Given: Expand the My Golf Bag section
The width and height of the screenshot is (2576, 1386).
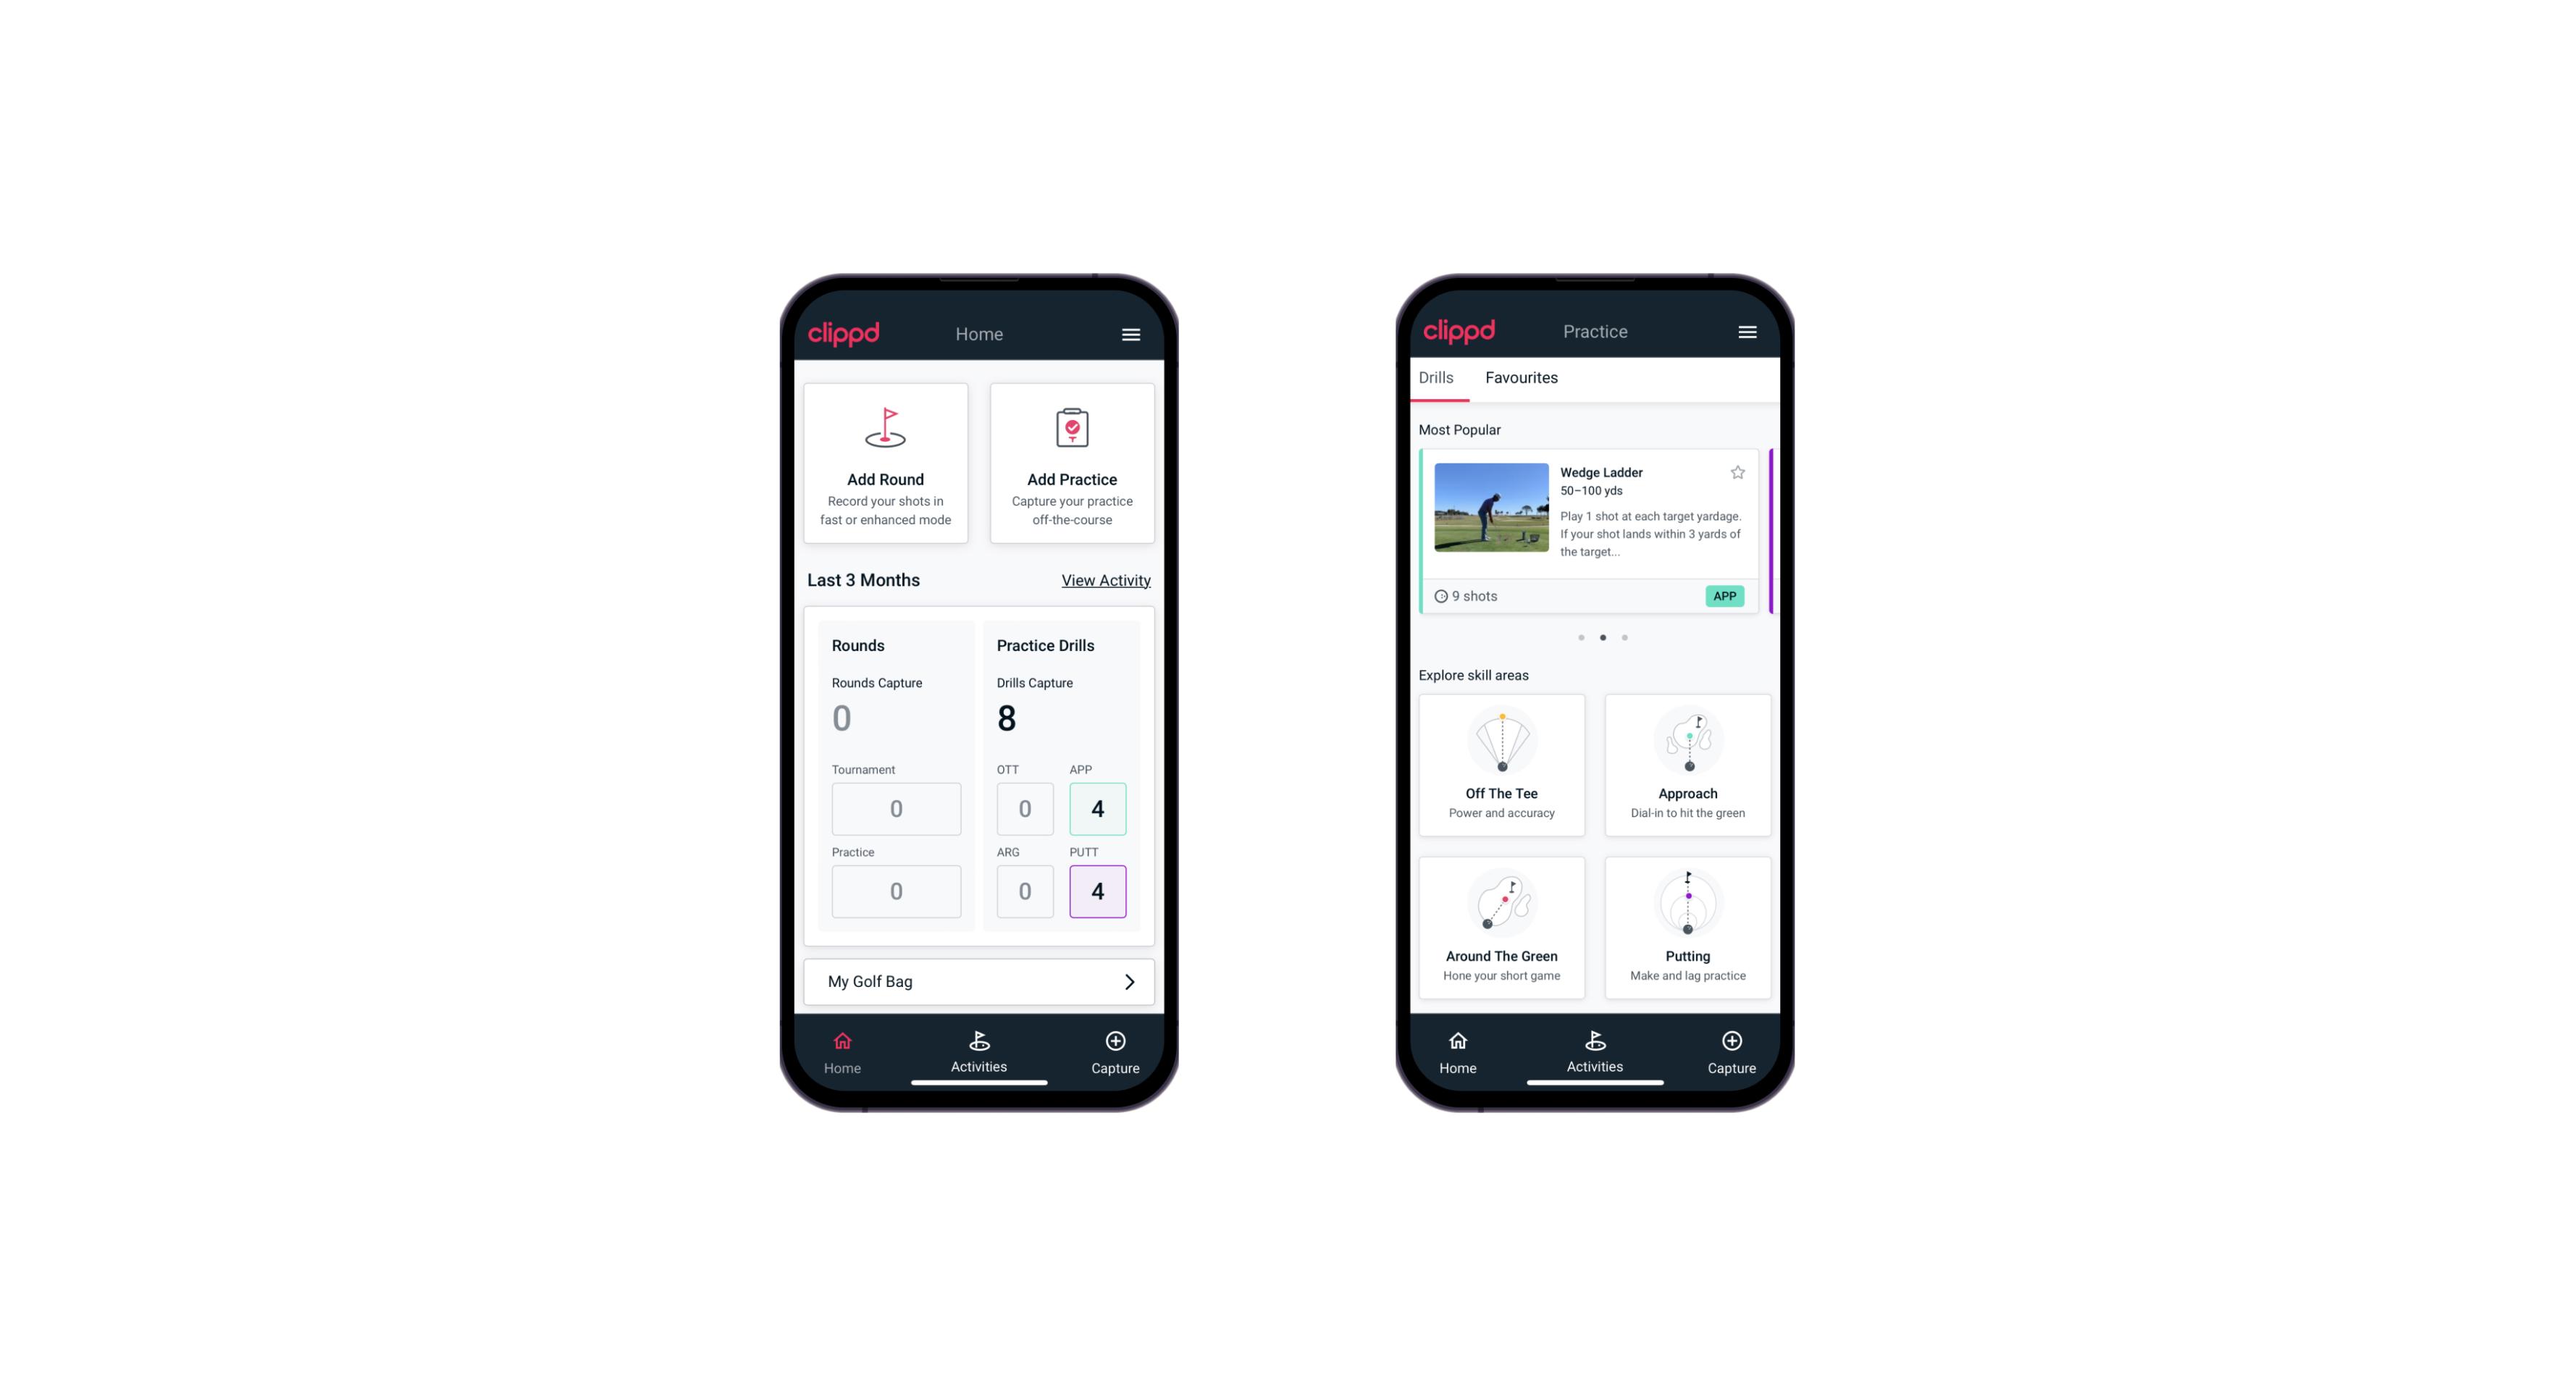Looking at the screenshot, I should click(1128, 980).
